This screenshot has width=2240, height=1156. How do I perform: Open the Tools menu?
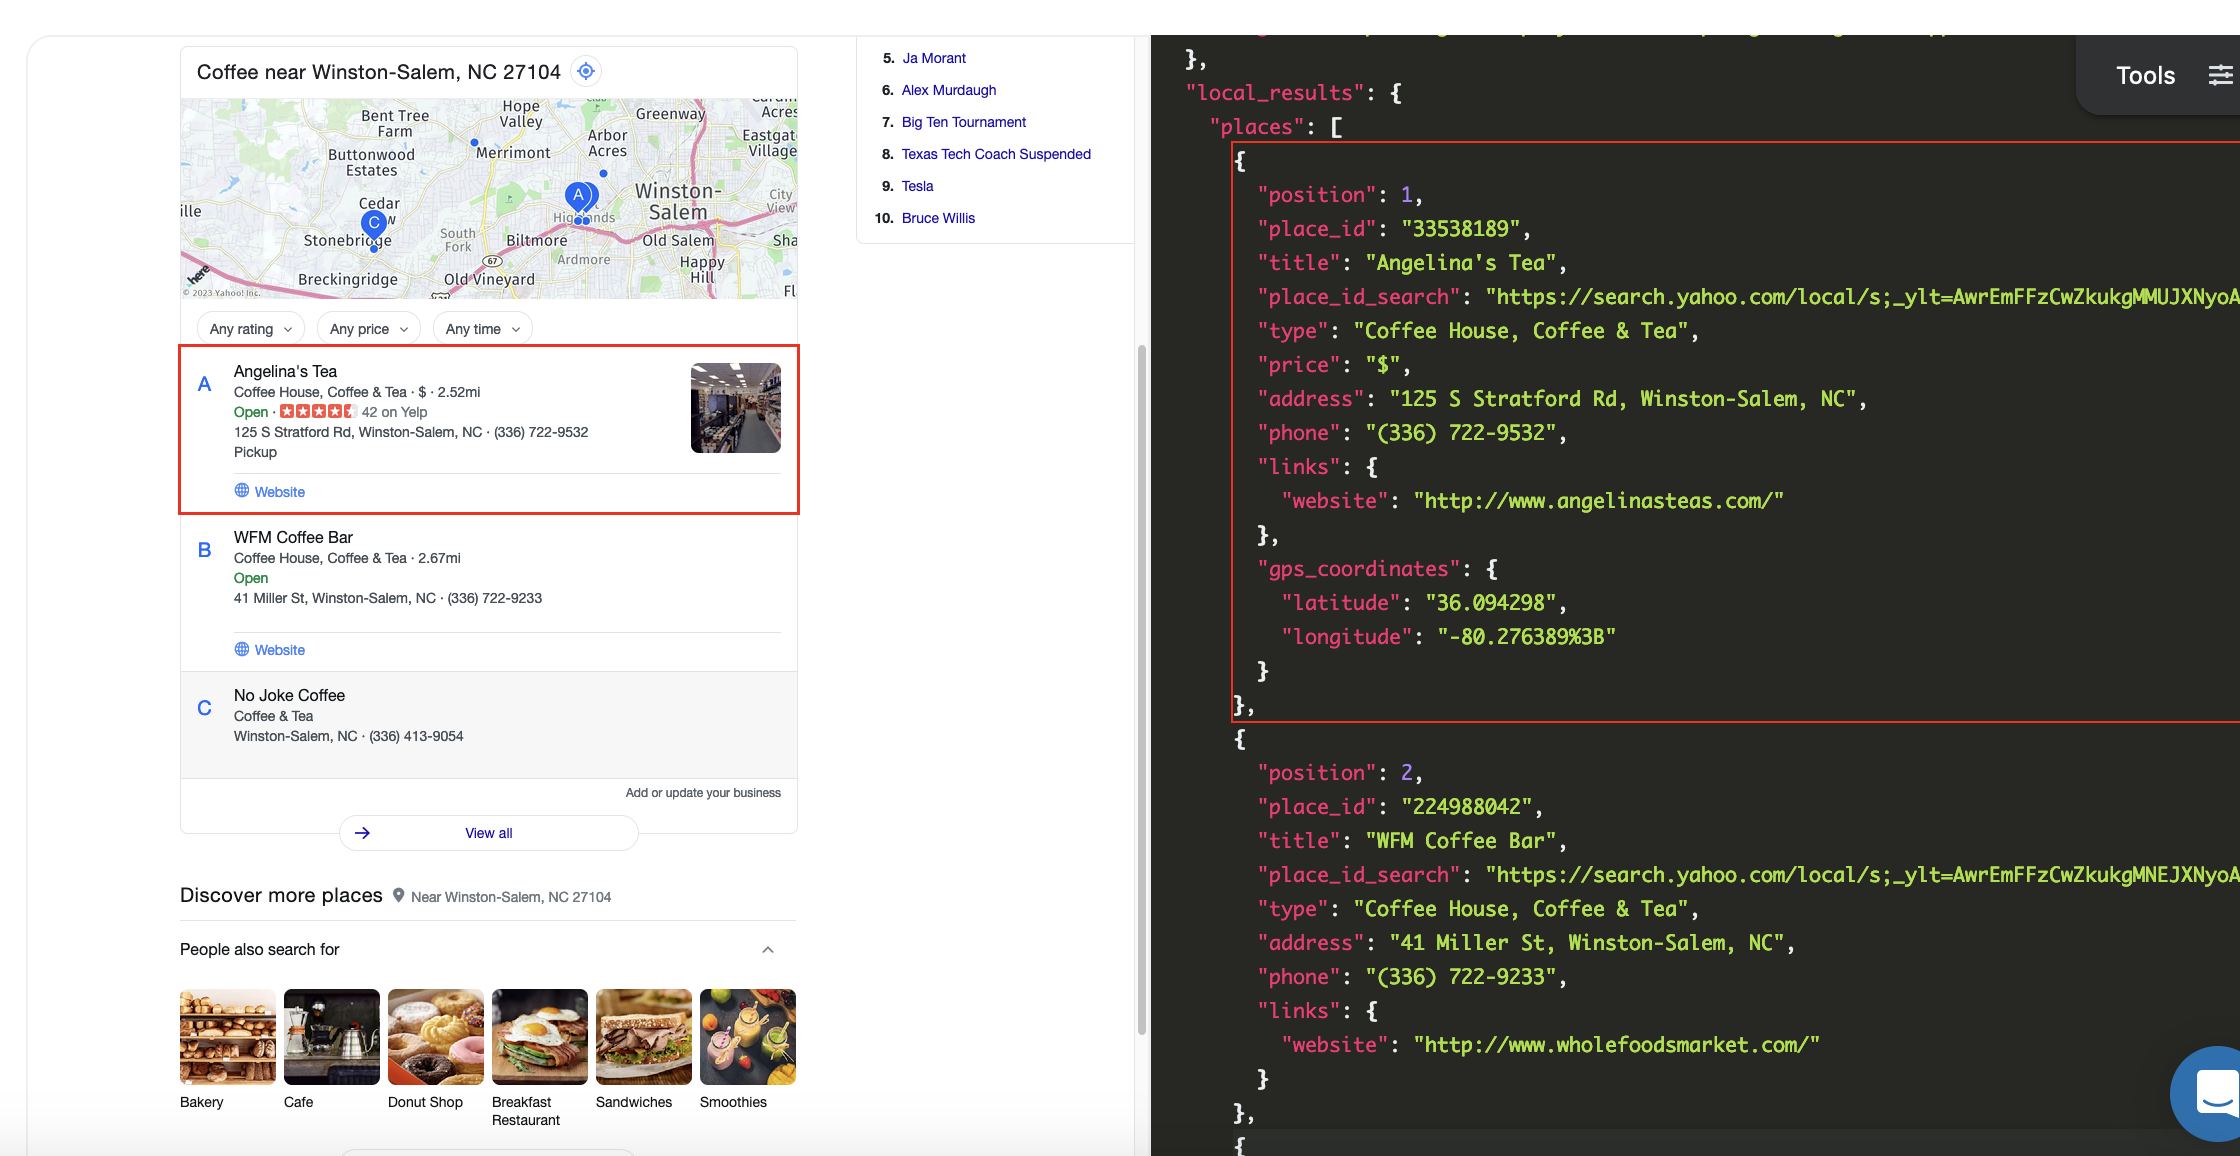click(2144, 74)
